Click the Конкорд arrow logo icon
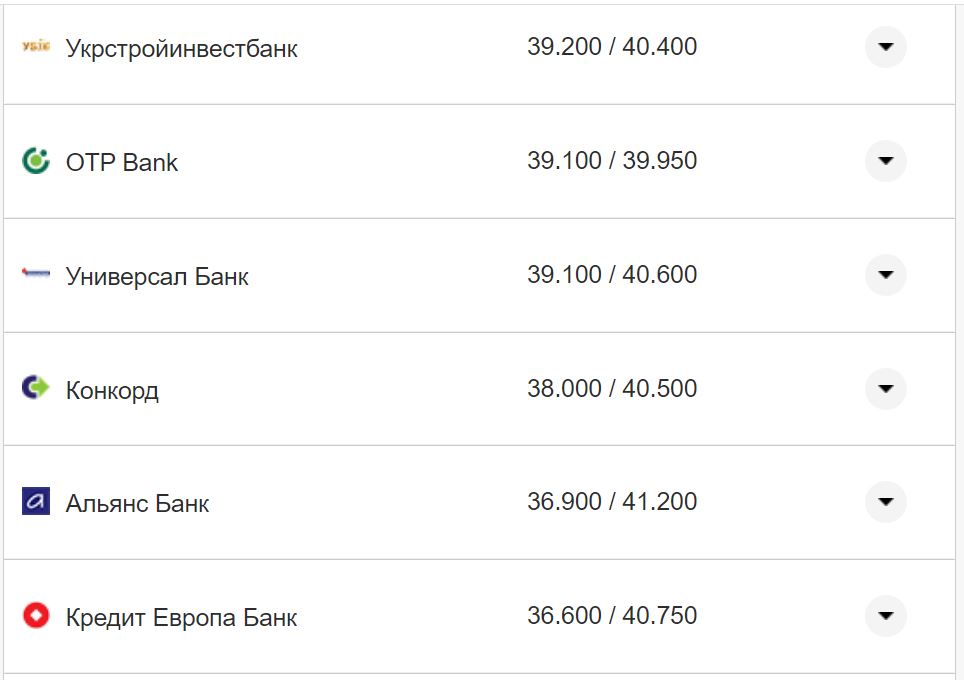The height and width of the screenshot is (680, 964). [x=36, y=387]
